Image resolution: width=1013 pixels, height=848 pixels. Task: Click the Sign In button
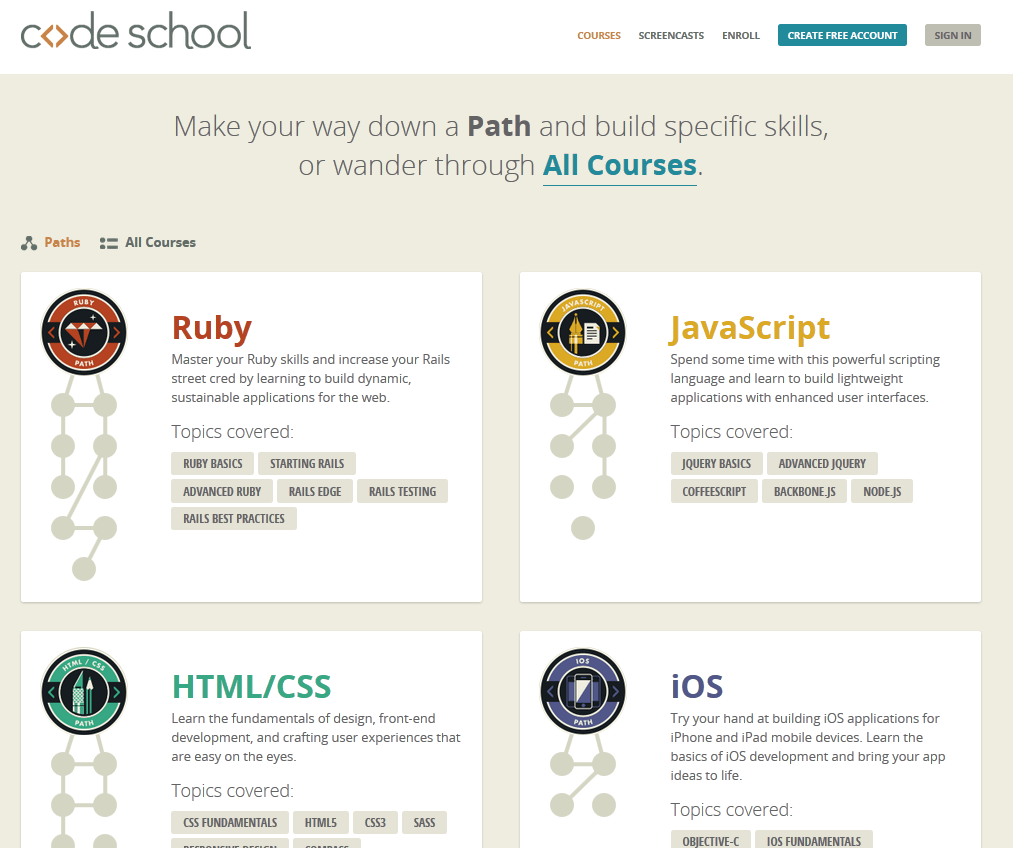pos(953,35)
